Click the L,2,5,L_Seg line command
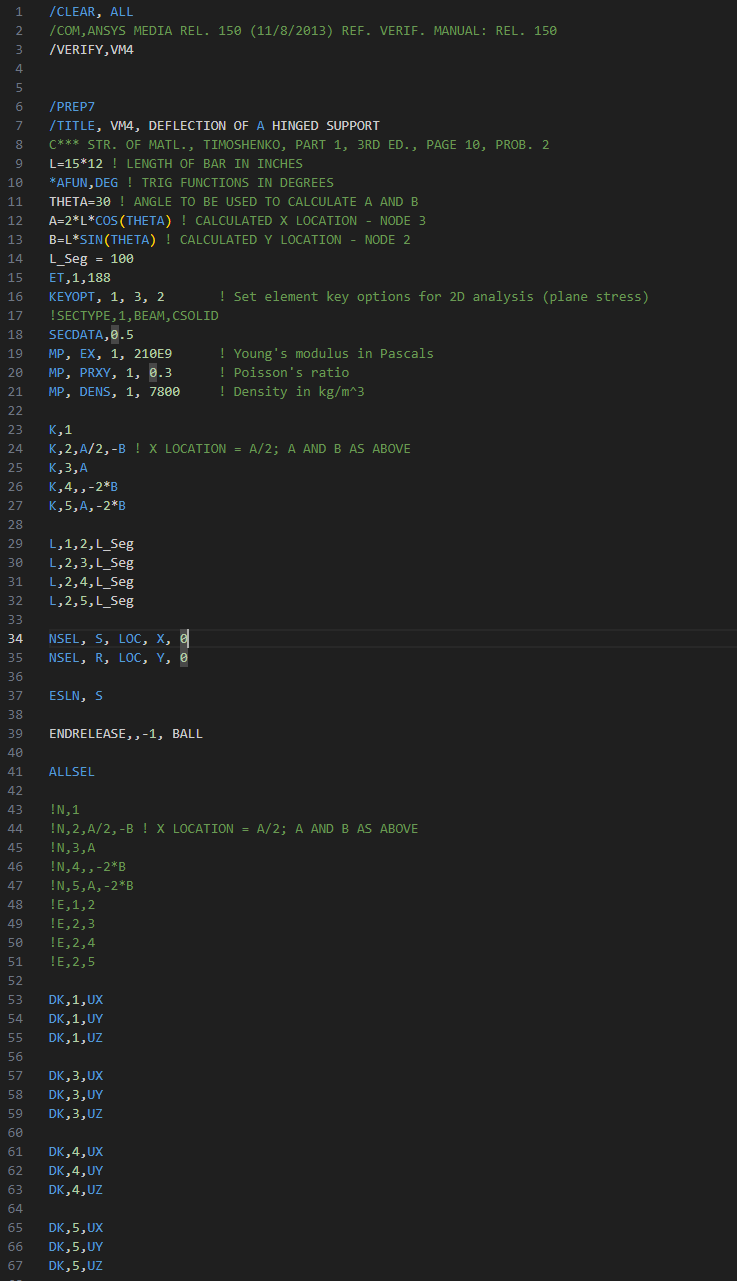The height and width of the screenshot is (1281, 737). click(91, 601)
